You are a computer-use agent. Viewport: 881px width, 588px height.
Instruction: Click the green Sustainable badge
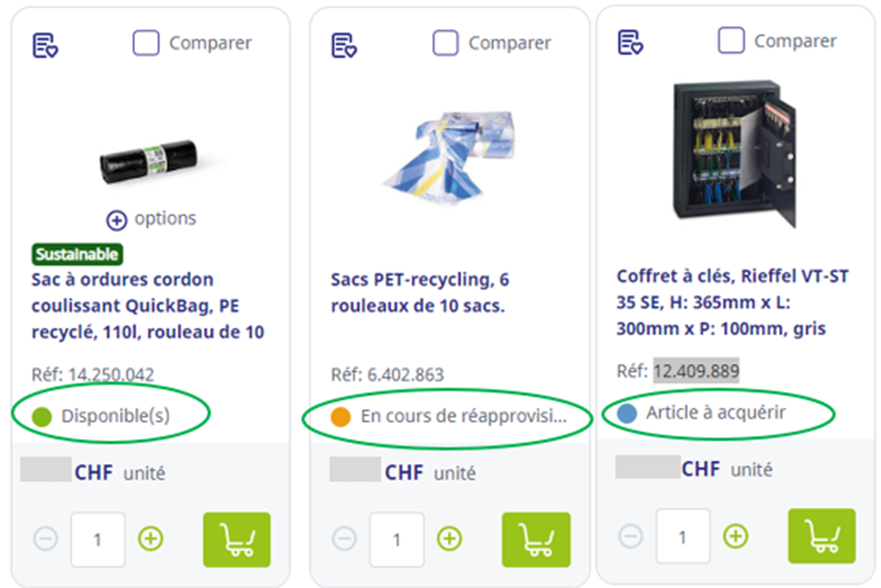(x=77, y=254)
